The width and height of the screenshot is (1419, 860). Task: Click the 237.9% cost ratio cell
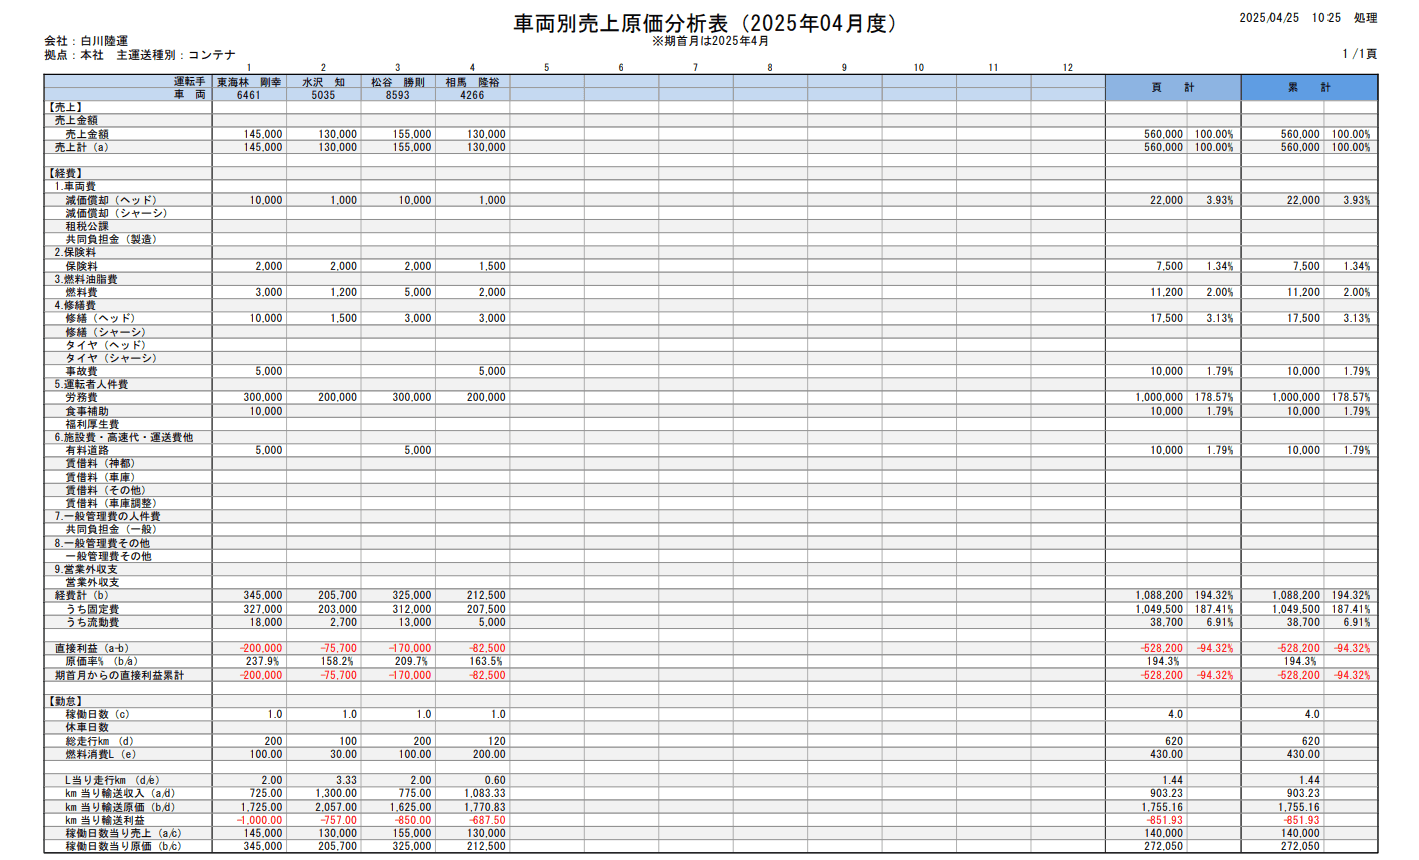click(263, 662)
